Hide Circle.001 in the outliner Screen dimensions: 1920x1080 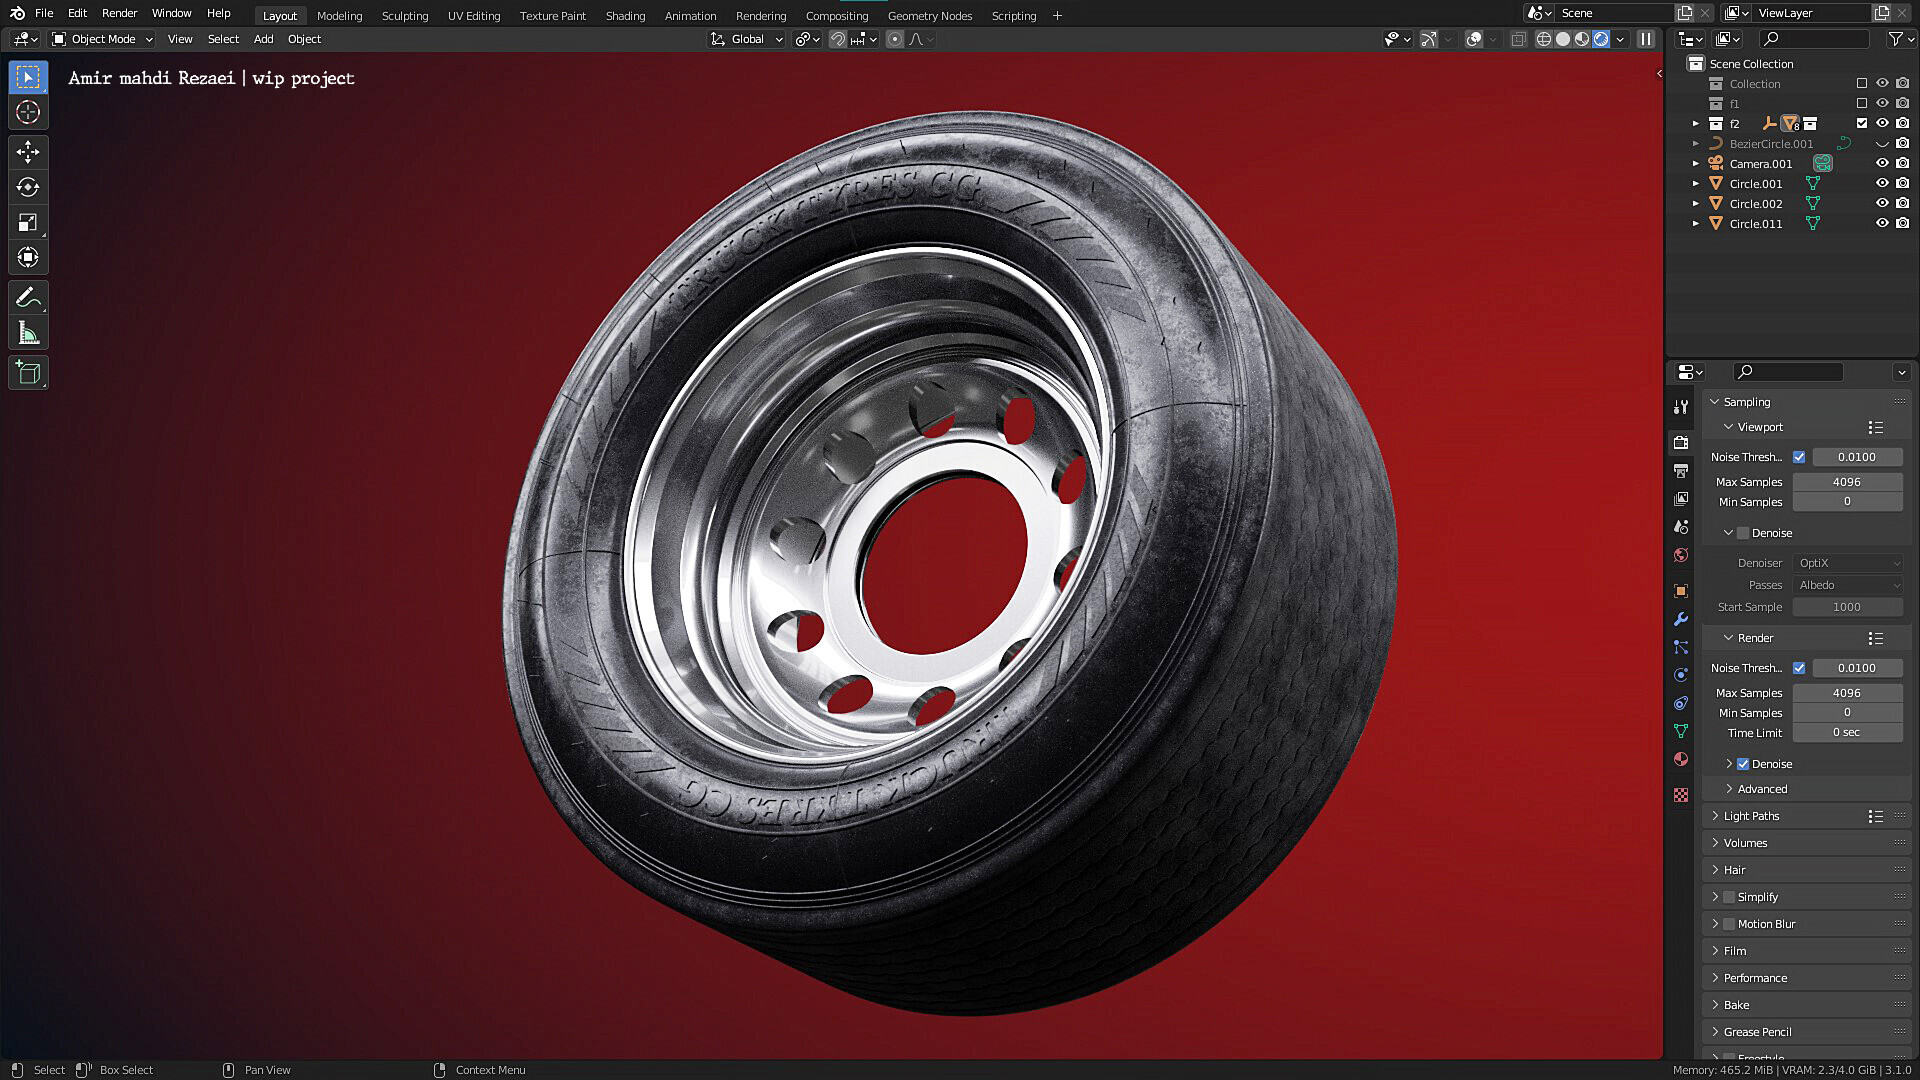click(x=1883, y=183)
